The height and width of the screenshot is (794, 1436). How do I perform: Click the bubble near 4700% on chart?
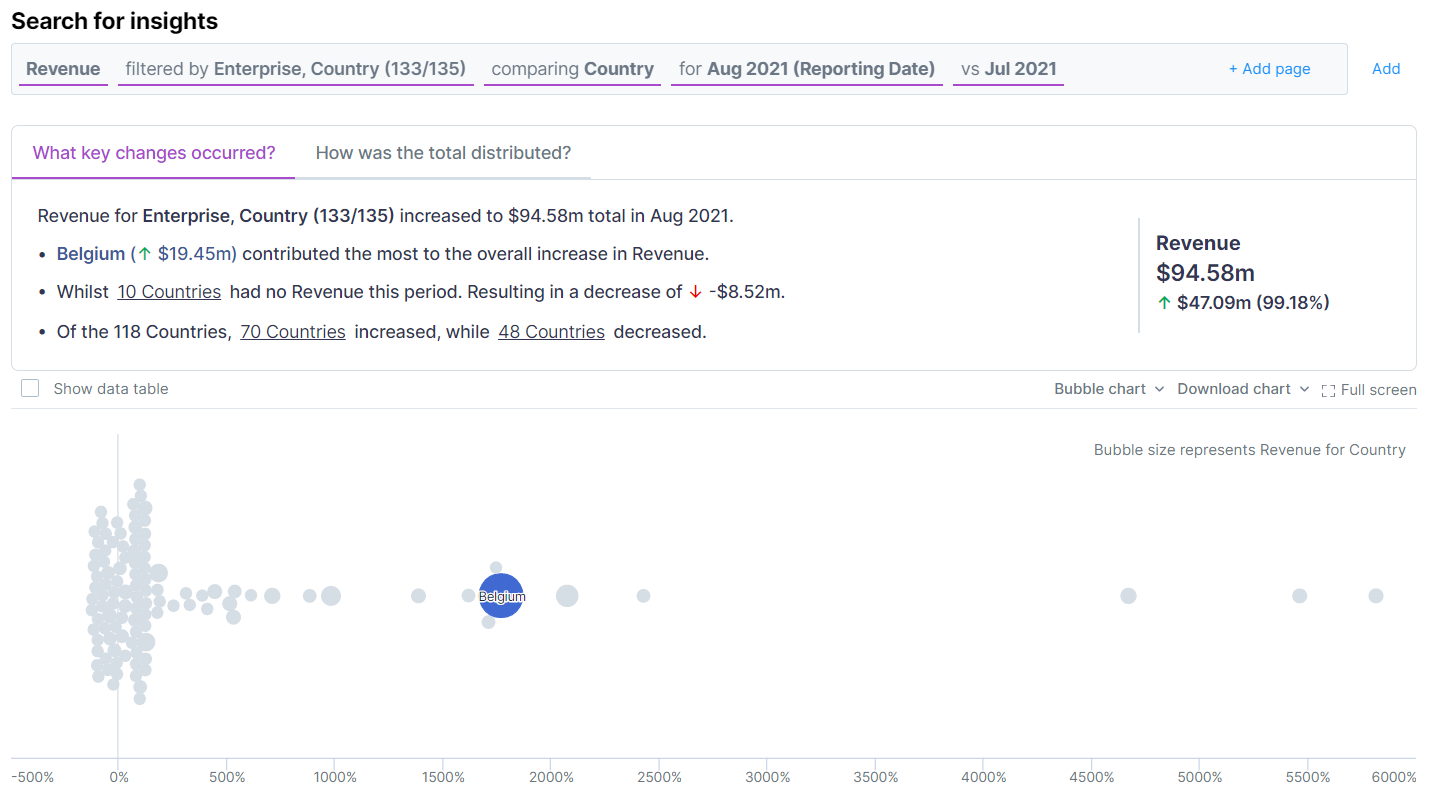coord(1128,596)
